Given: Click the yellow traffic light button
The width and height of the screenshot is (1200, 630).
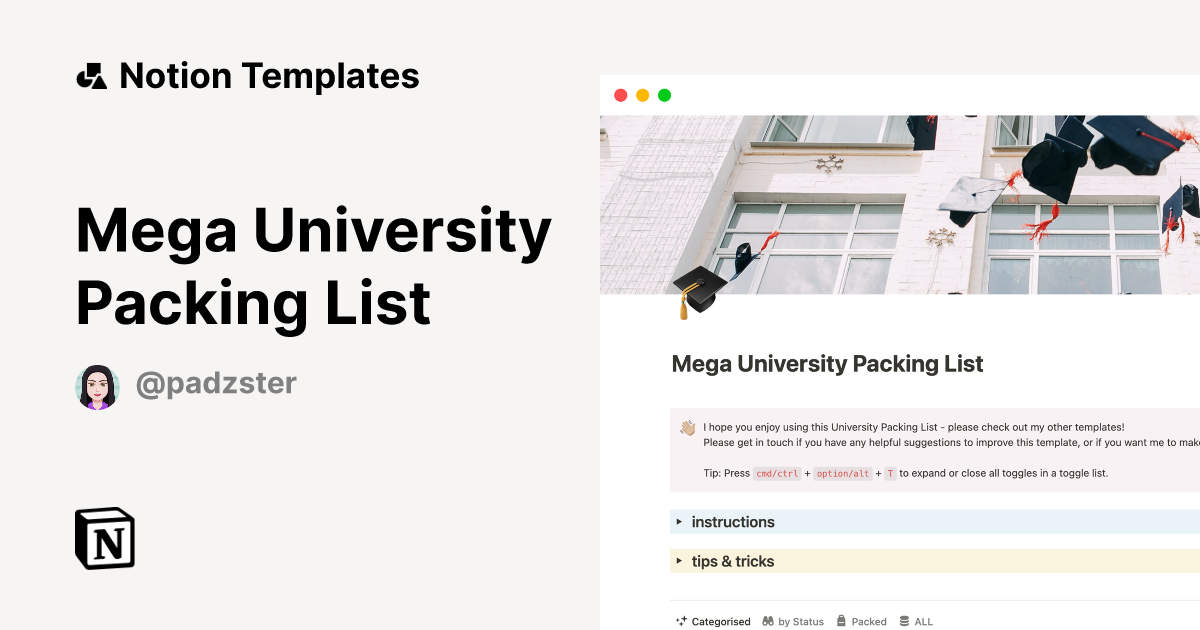Looking at the screenshot, I should point(642,95).
